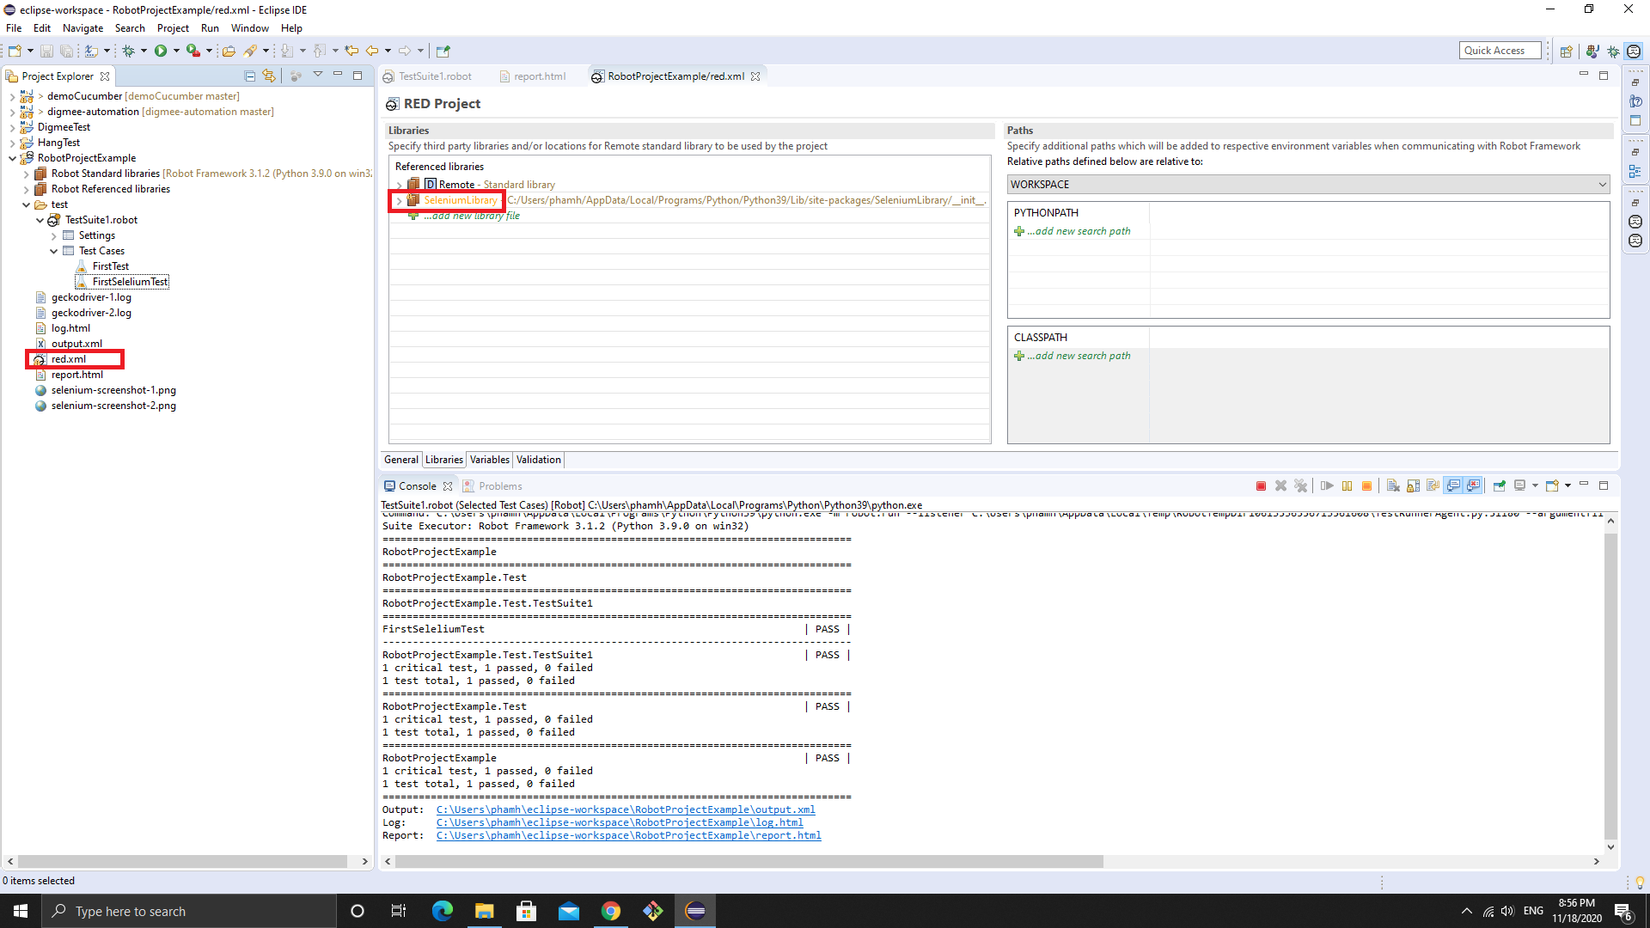
Task: Click the Debug bug icon in main toolbar
Action: point(128,51)
